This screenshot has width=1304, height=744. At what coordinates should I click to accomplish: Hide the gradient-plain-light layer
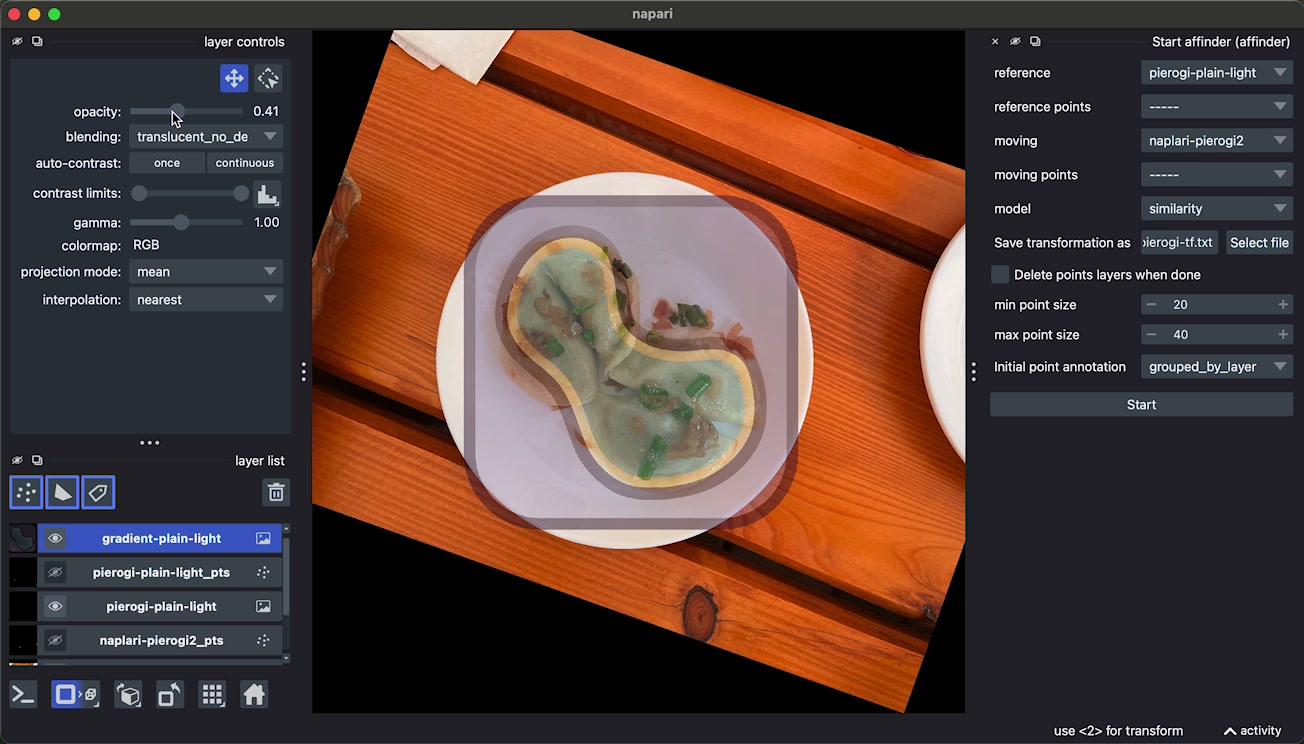55,538
